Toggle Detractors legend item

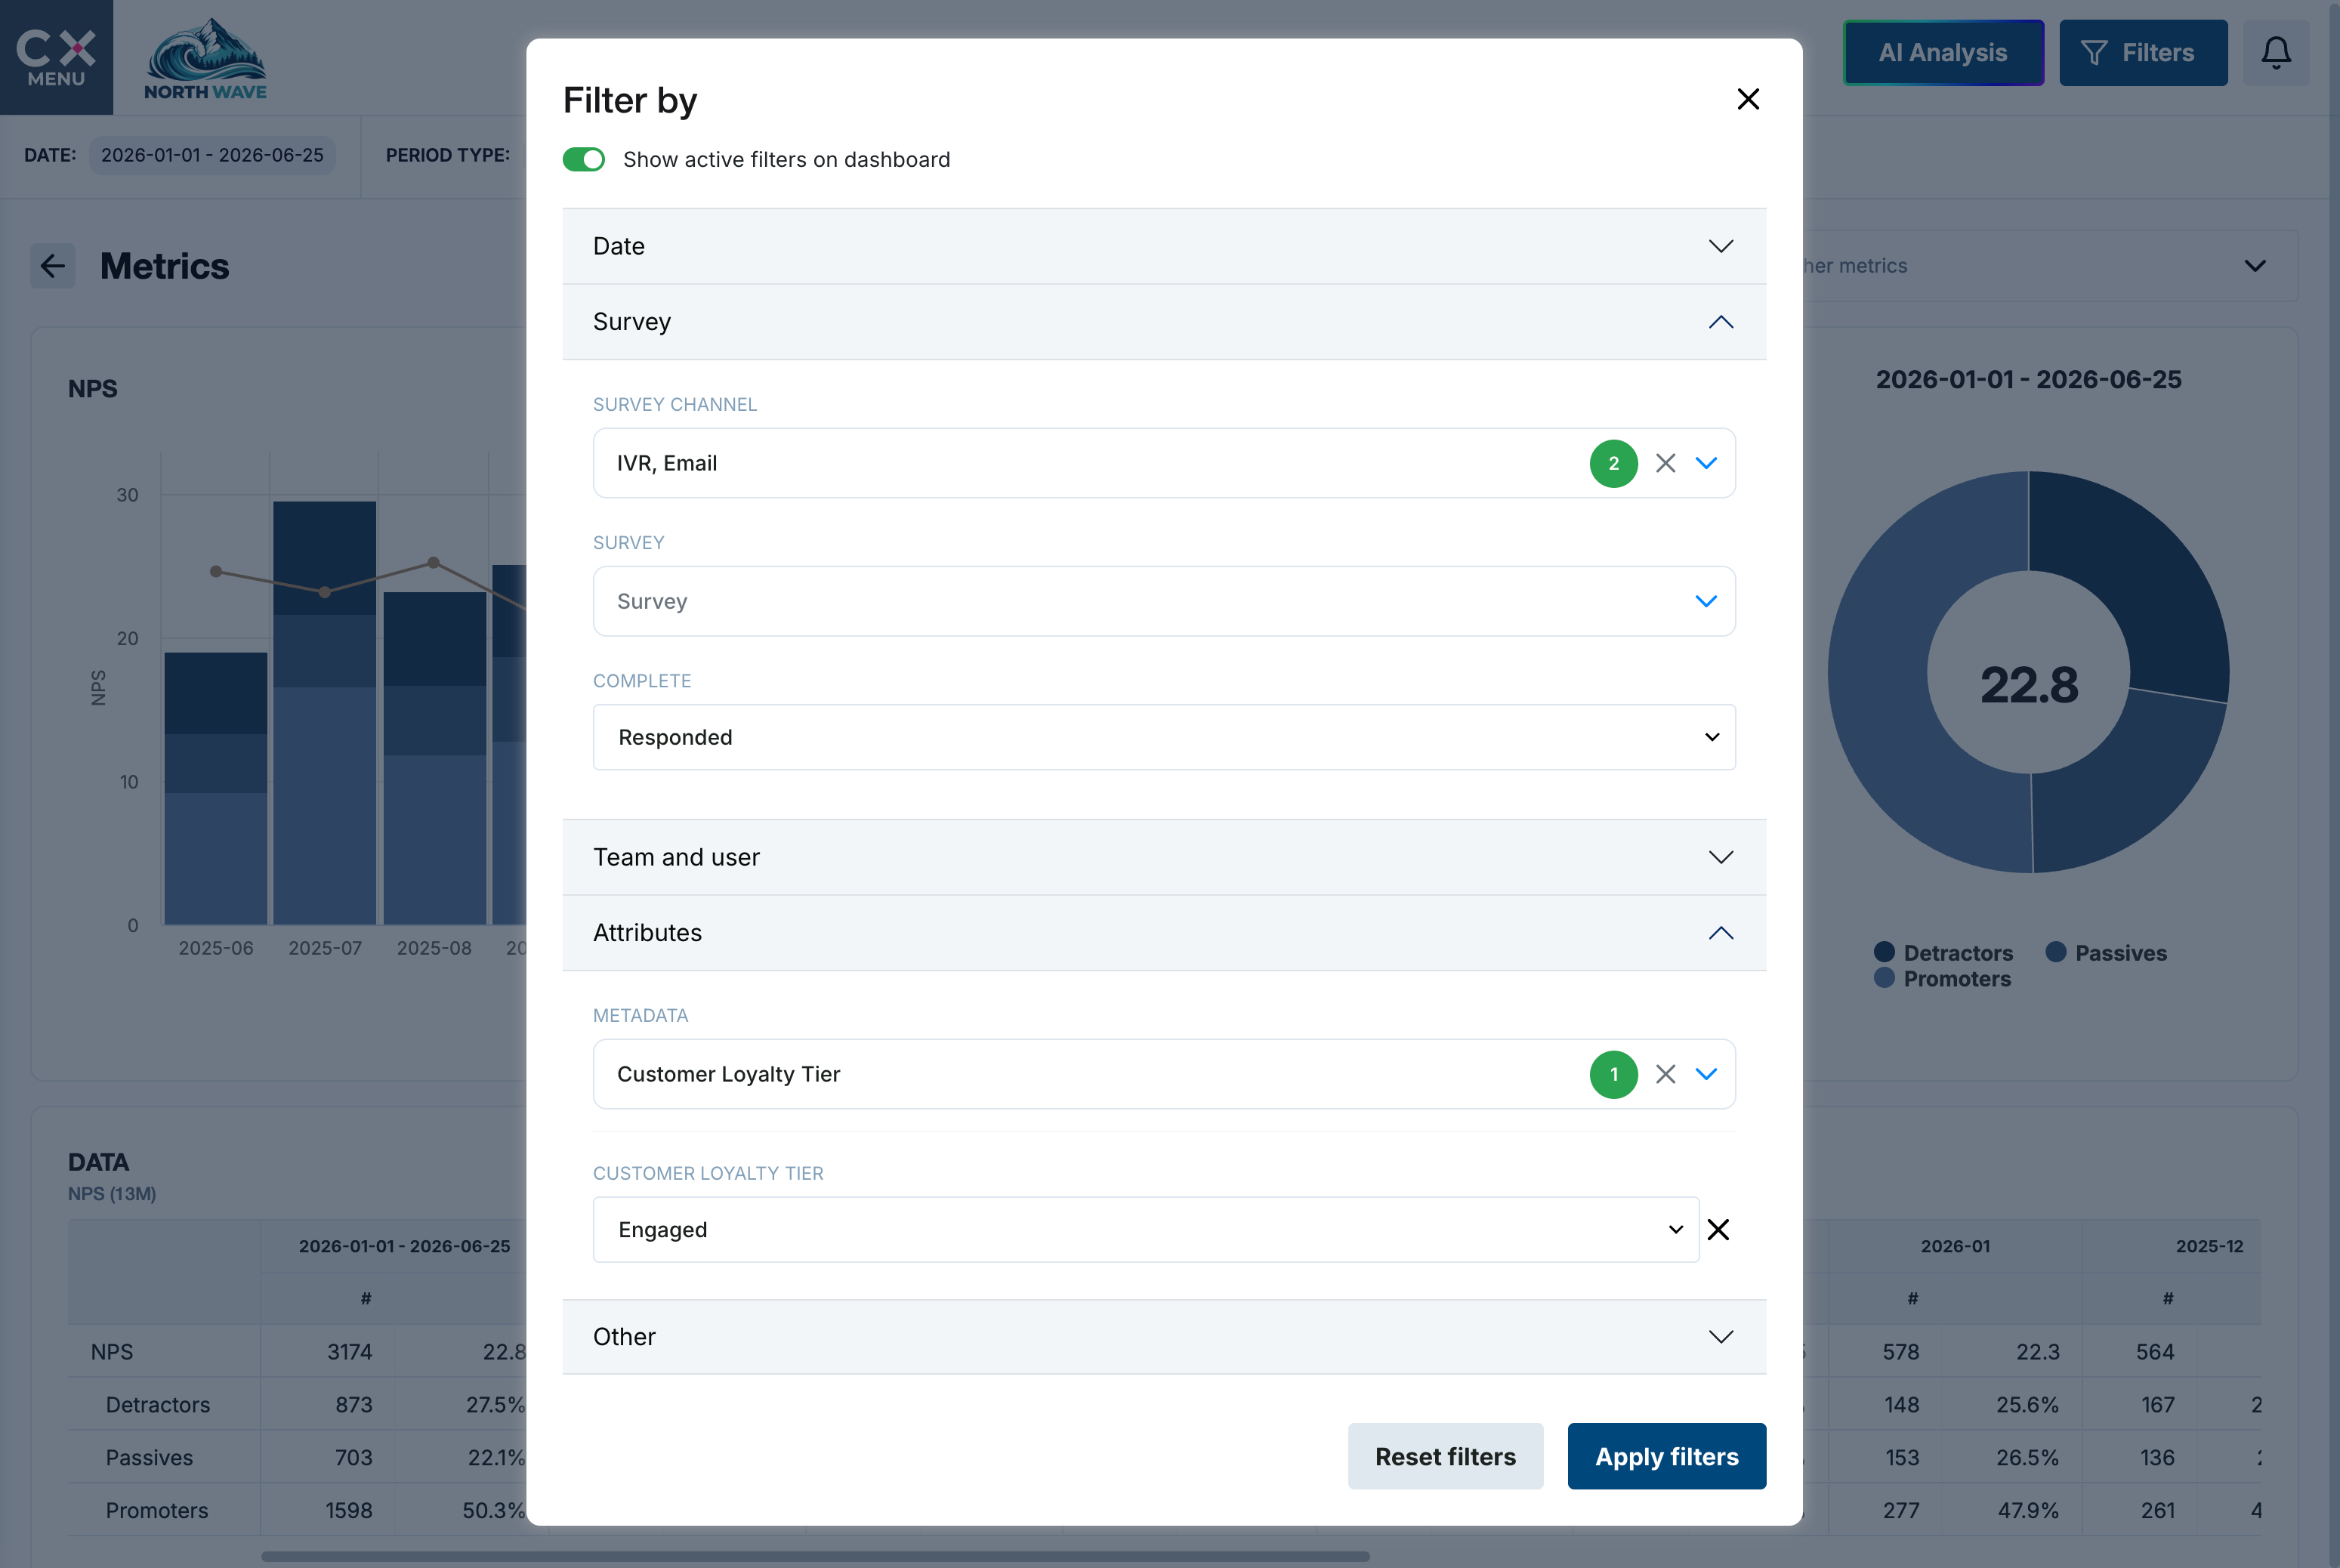coord(1943,953)
